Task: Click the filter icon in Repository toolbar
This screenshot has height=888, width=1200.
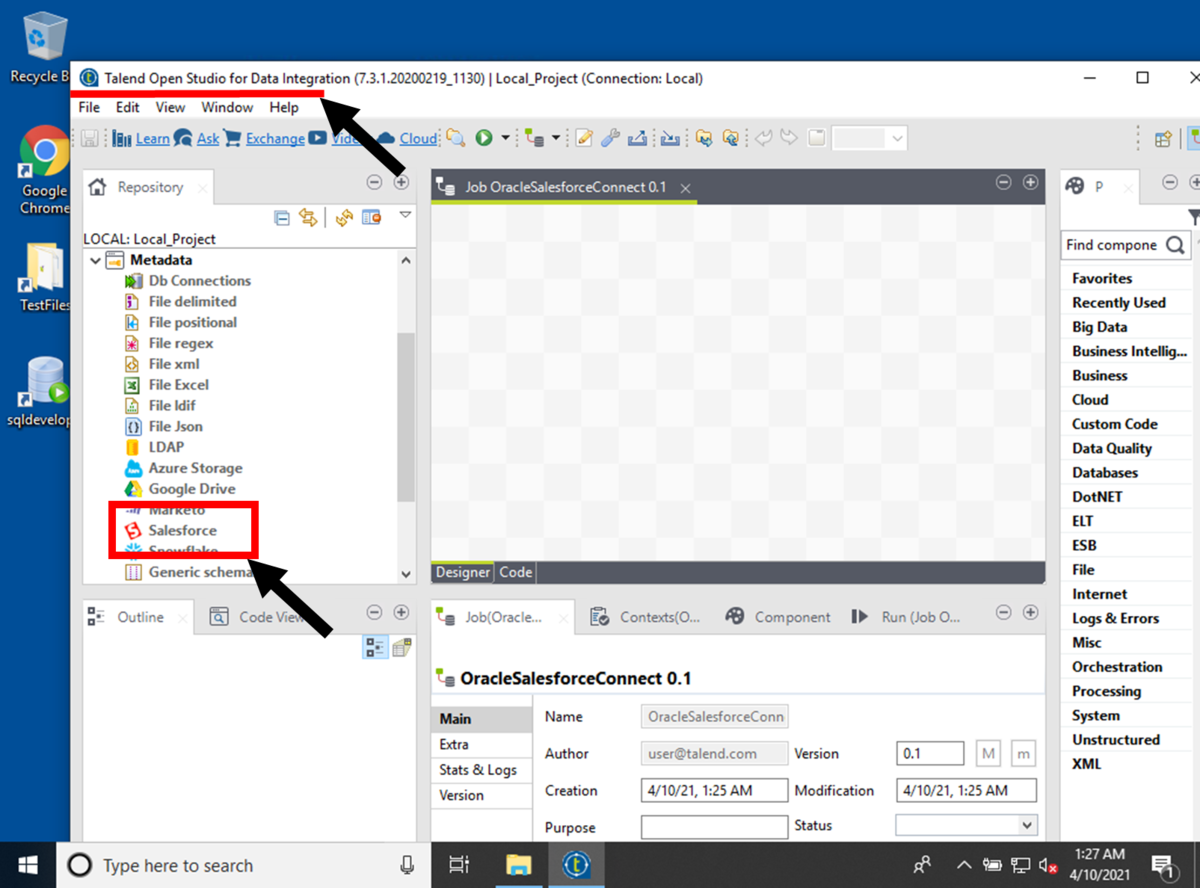Action: coord(371,217)
